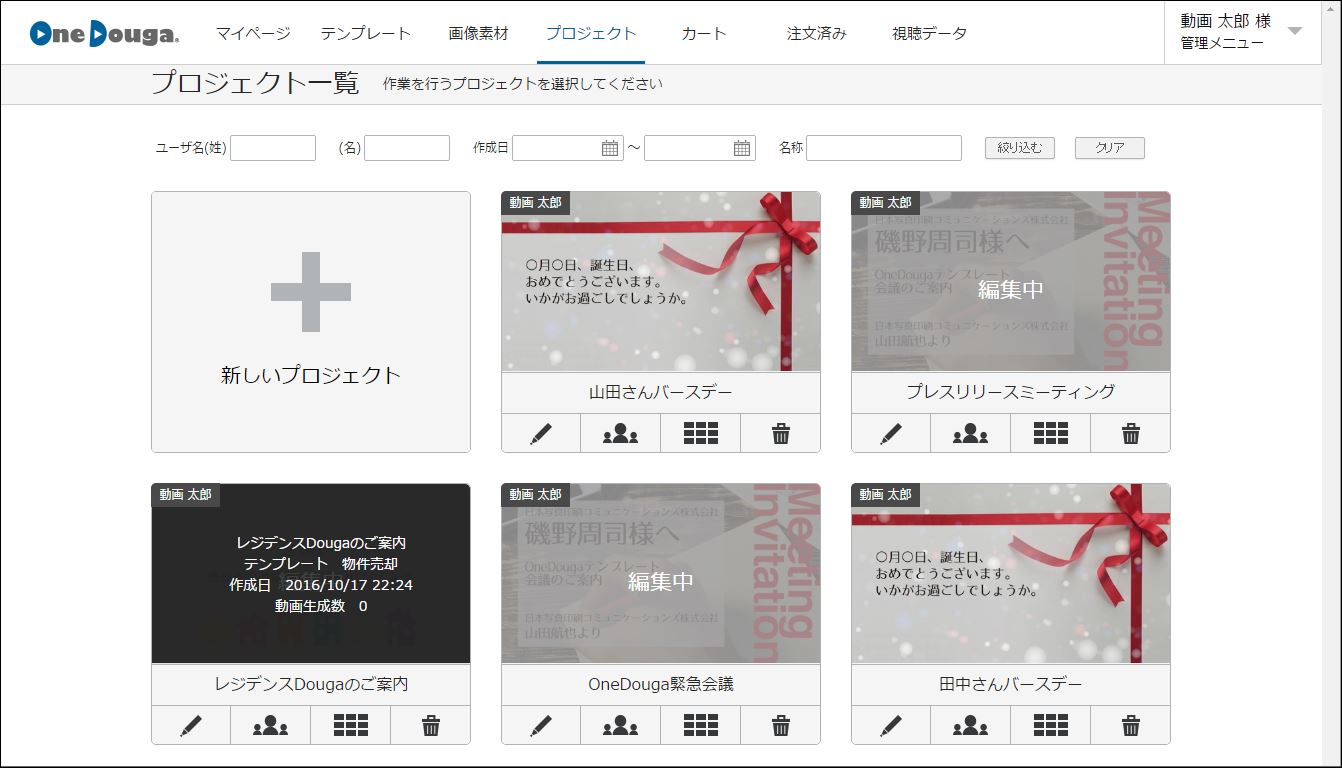Delete 山田さんバースデー with trash icon

[781, 434]
